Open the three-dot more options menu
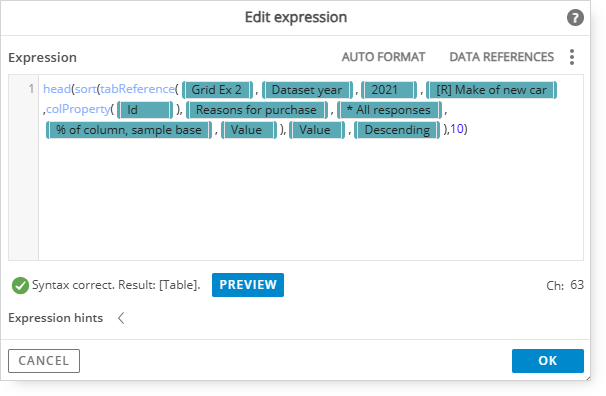Screen dimensions: 606x396 click(x=572, y=57)
